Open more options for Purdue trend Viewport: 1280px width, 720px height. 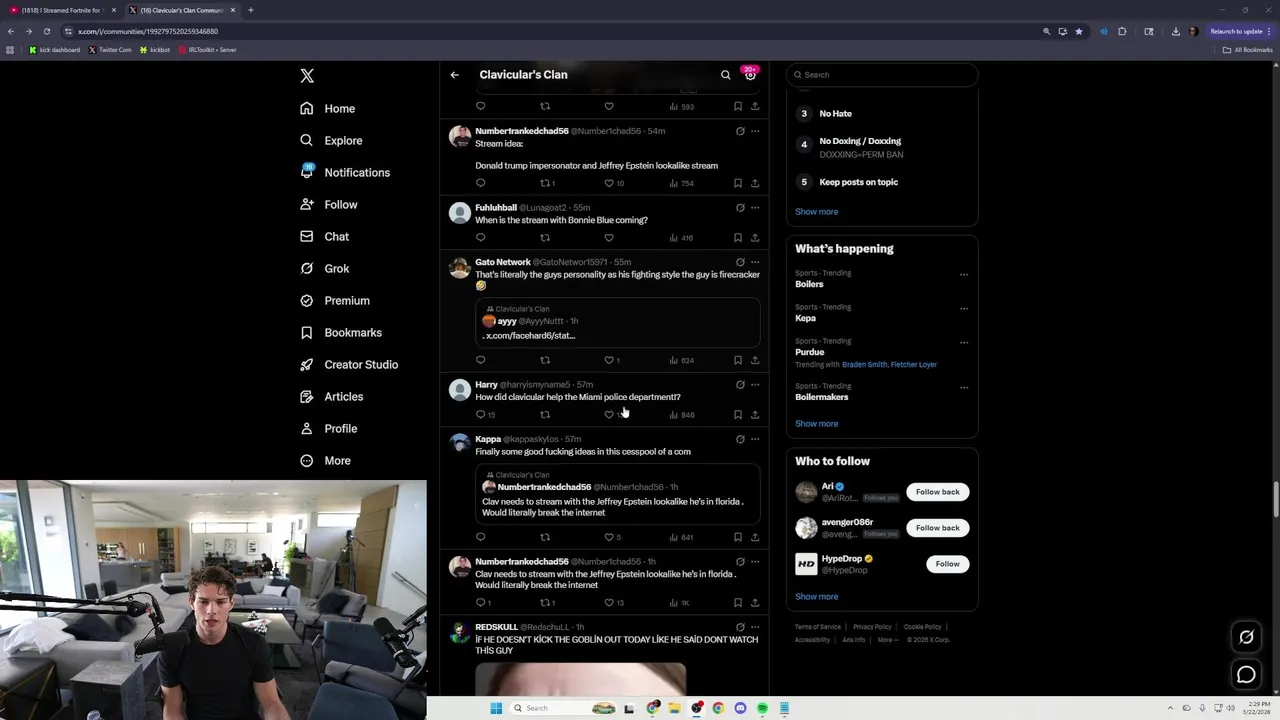pyautogui.click(x=964, y=343)
